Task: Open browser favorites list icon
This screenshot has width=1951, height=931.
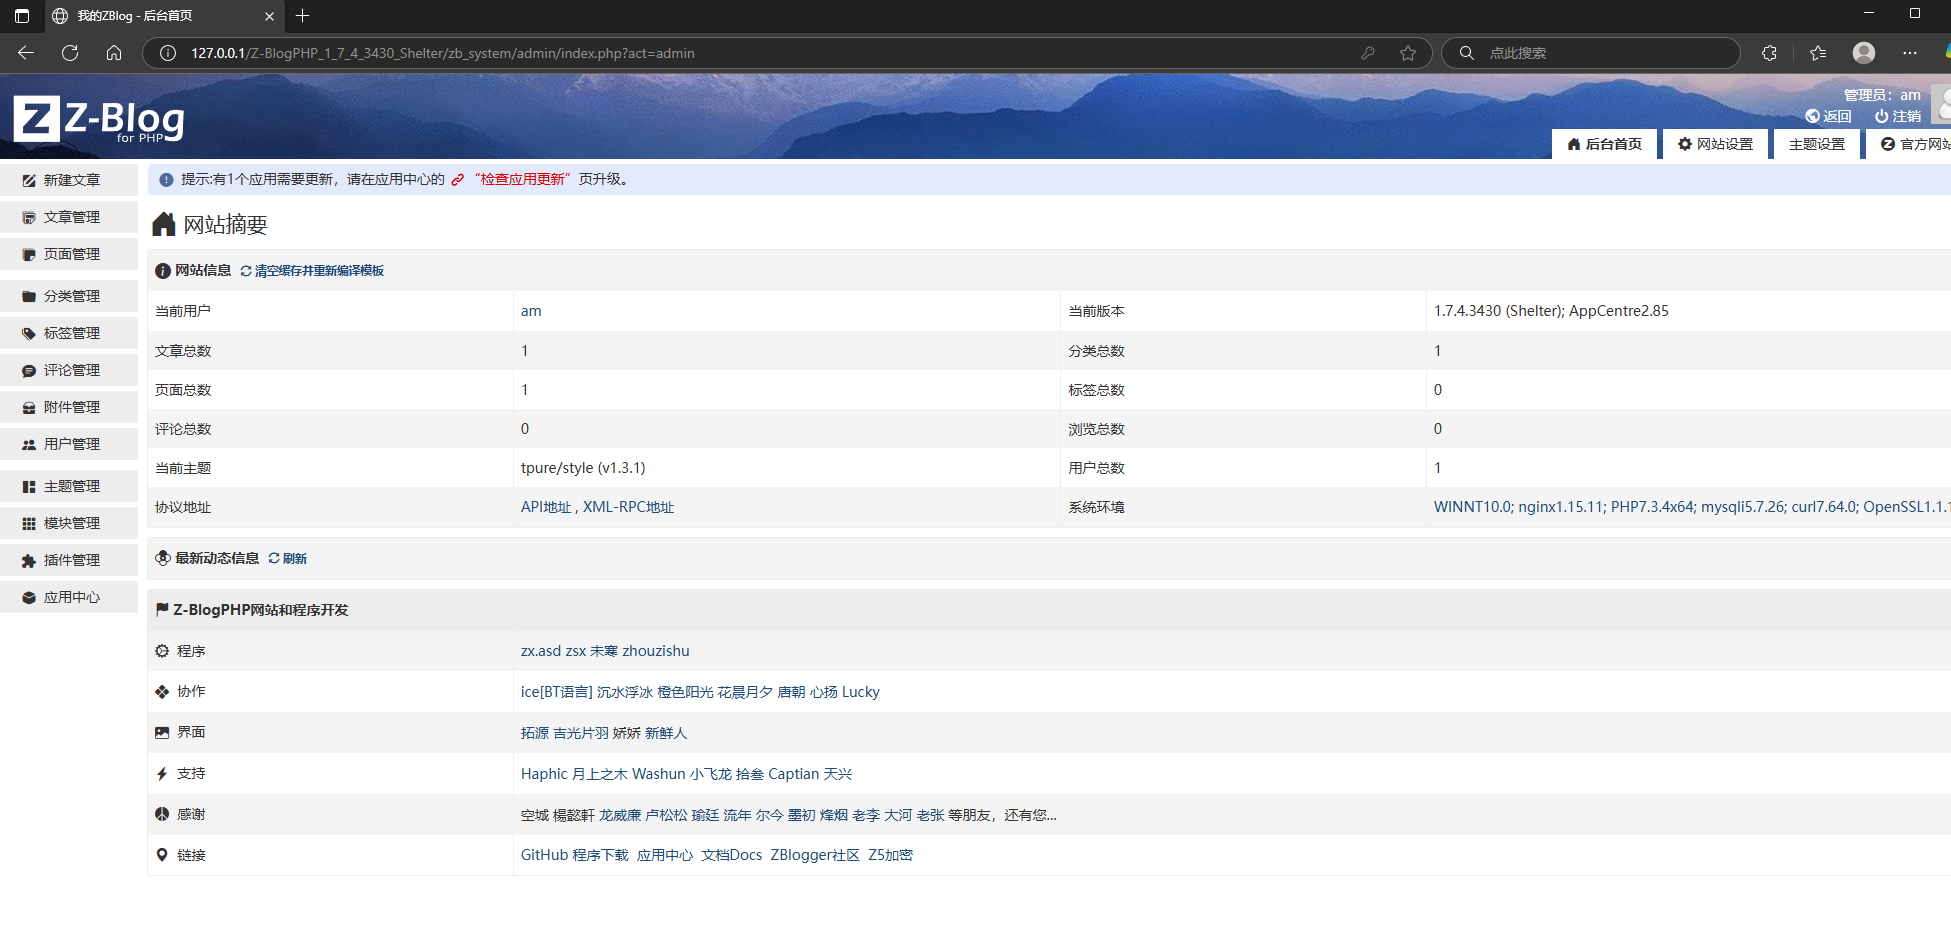Action: 1818,53
